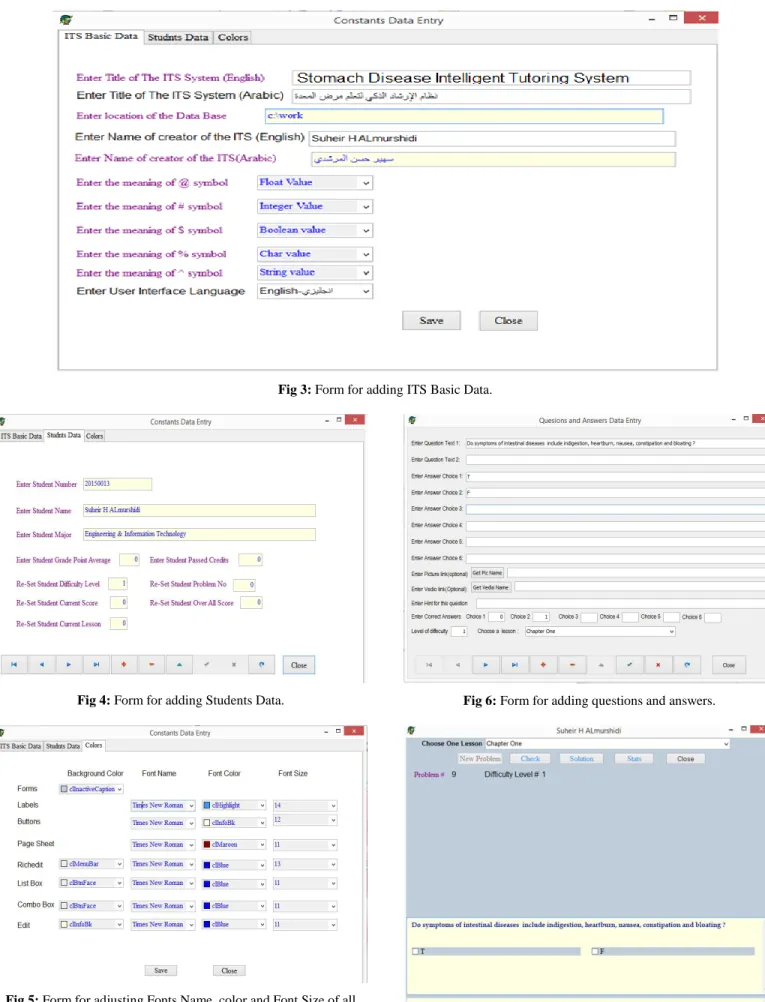Click Enter Question Text 1 field
The image size is (765, 1002).
pyautogui.click(x=615, y=443)
